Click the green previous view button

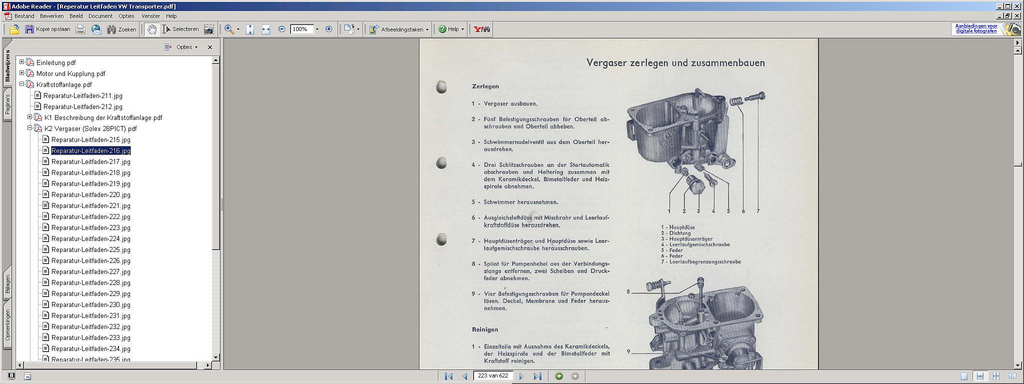[x=559, y=376]
